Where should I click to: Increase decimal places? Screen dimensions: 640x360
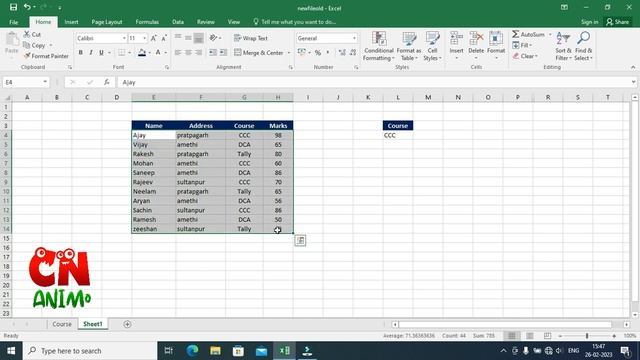342,53
